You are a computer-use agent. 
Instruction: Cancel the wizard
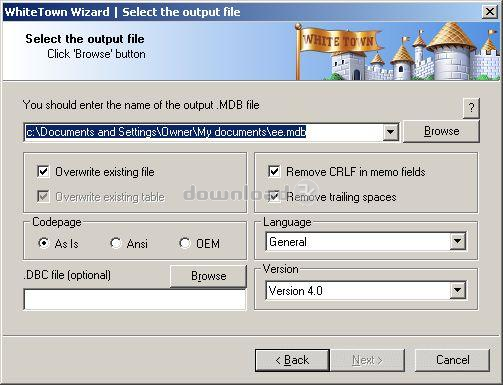[452, 360]
